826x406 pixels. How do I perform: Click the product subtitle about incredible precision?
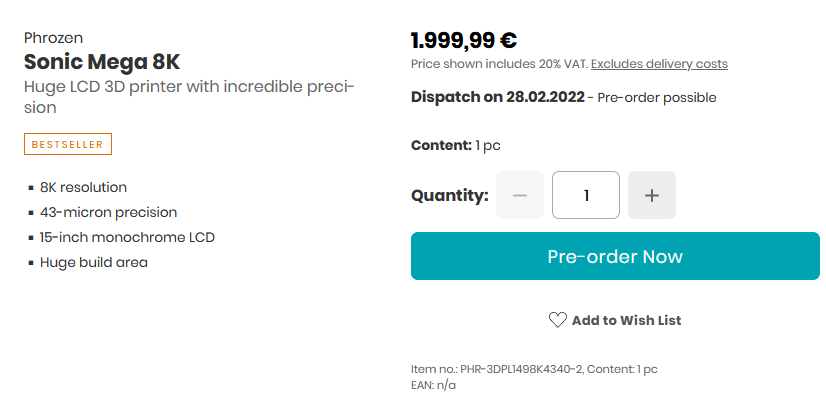(189, 97)
